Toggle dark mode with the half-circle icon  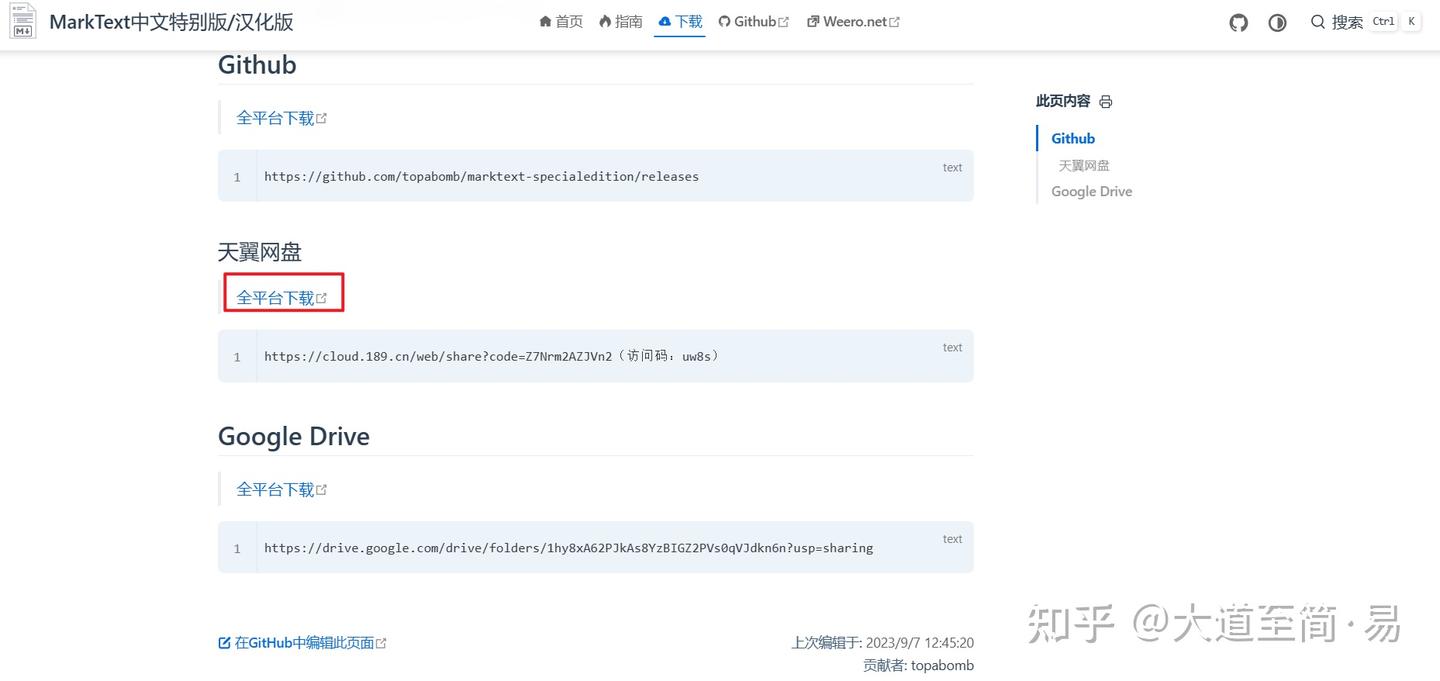1277,21
